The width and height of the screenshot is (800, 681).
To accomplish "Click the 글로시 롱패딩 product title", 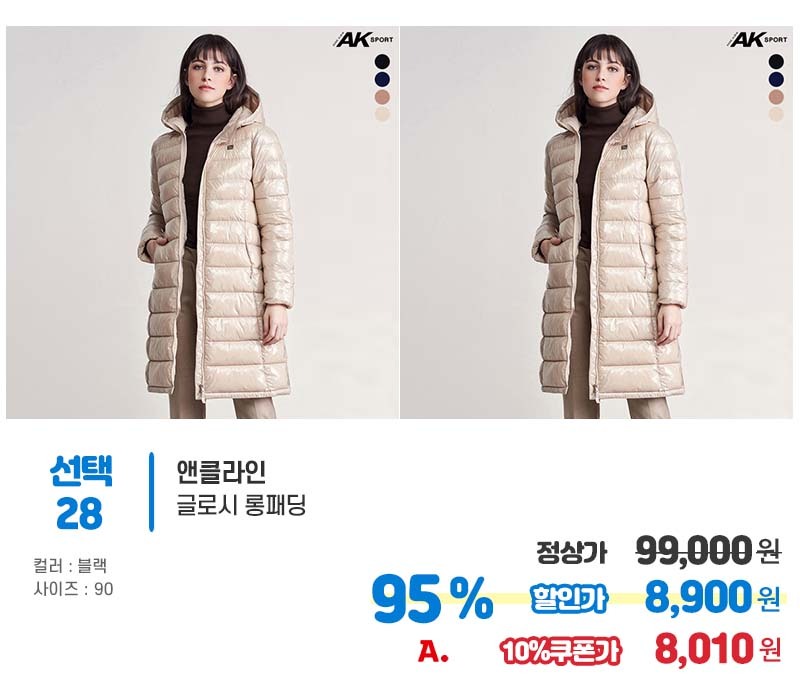I will click(x=241, y=505).
